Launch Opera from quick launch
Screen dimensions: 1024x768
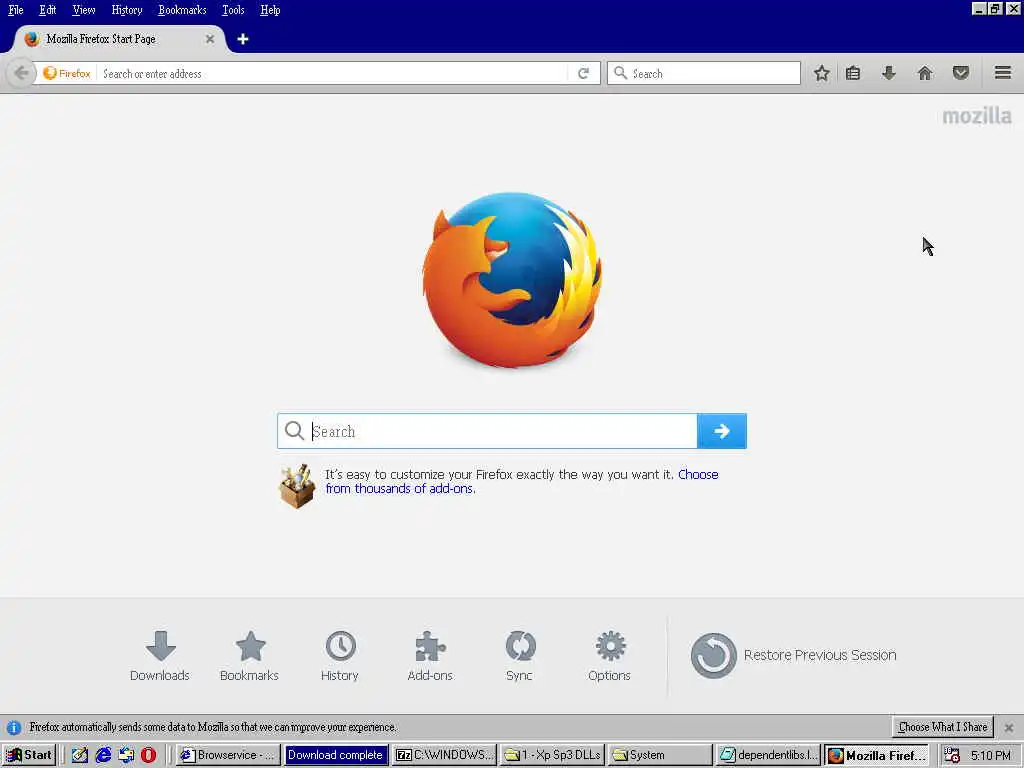pyautogui.click(x=148, y=755)
